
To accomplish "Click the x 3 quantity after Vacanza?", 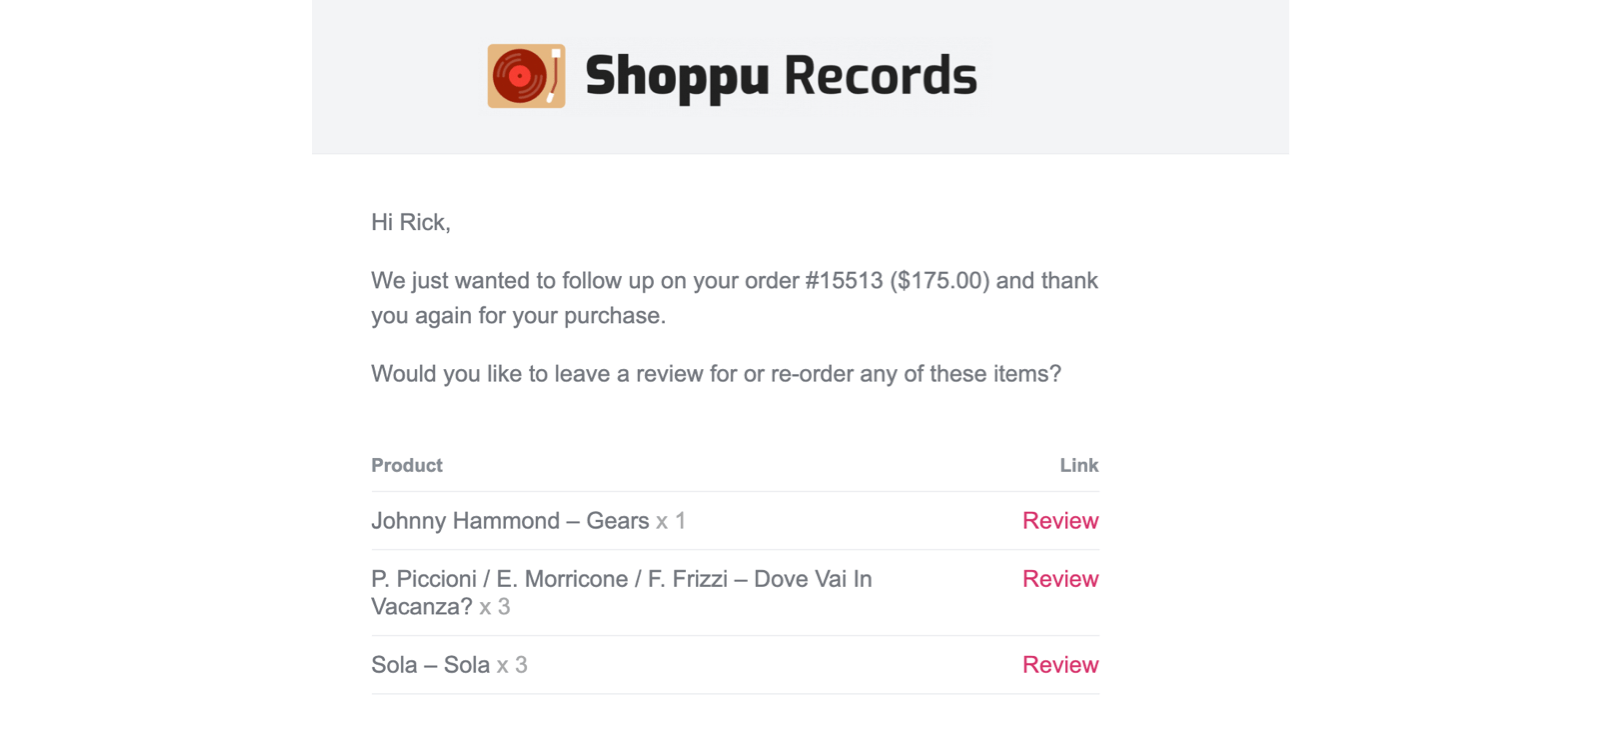I will tap(495, 607).
